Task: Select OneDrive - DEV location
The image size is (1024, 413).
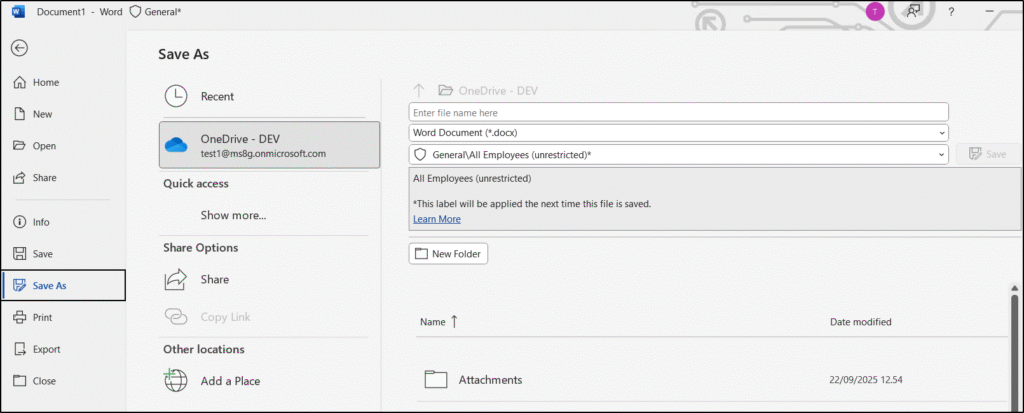Action: coord(269,145)
